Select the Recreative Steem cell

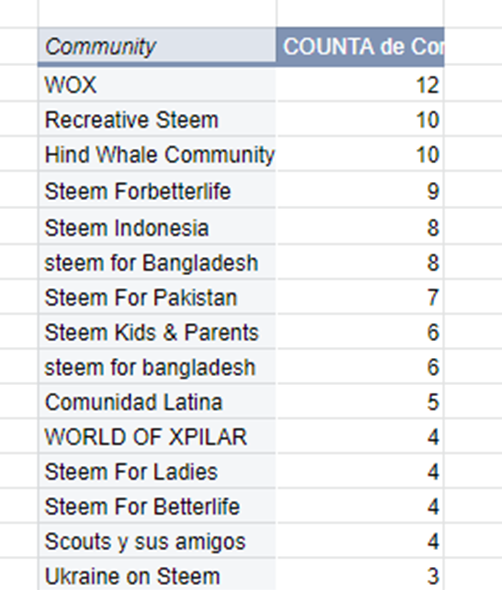click(x=157, y=120)
